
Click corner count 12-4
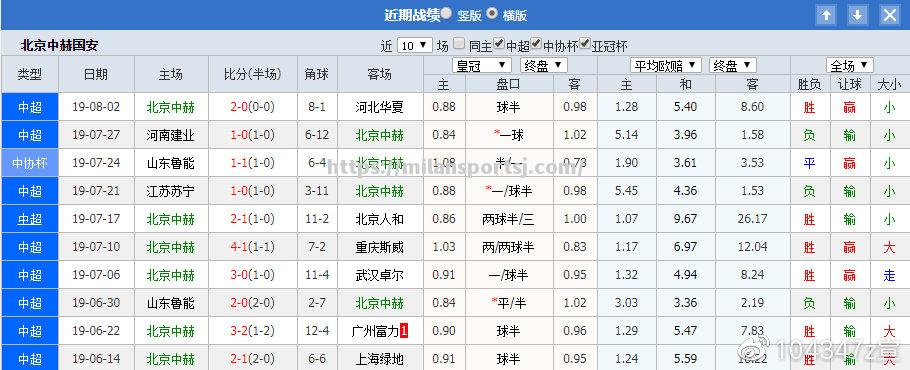click(x=317, y=331)
